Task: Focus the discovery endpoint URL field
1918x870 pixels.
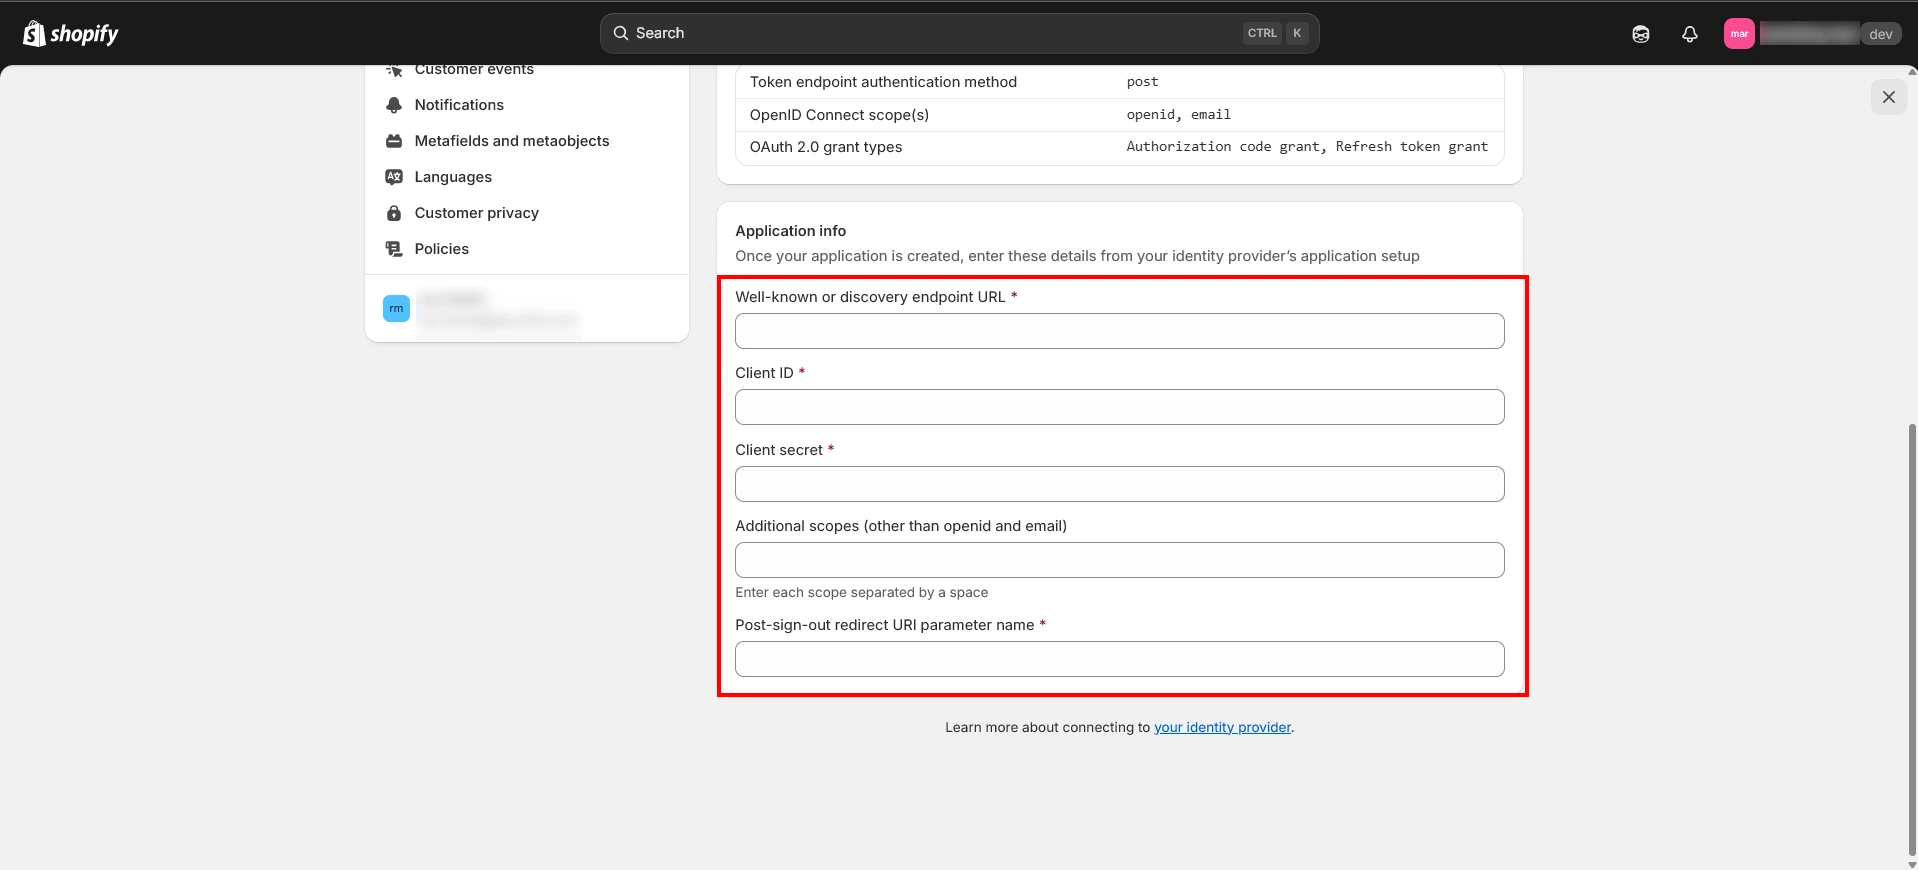Action: click(1119, 331)
